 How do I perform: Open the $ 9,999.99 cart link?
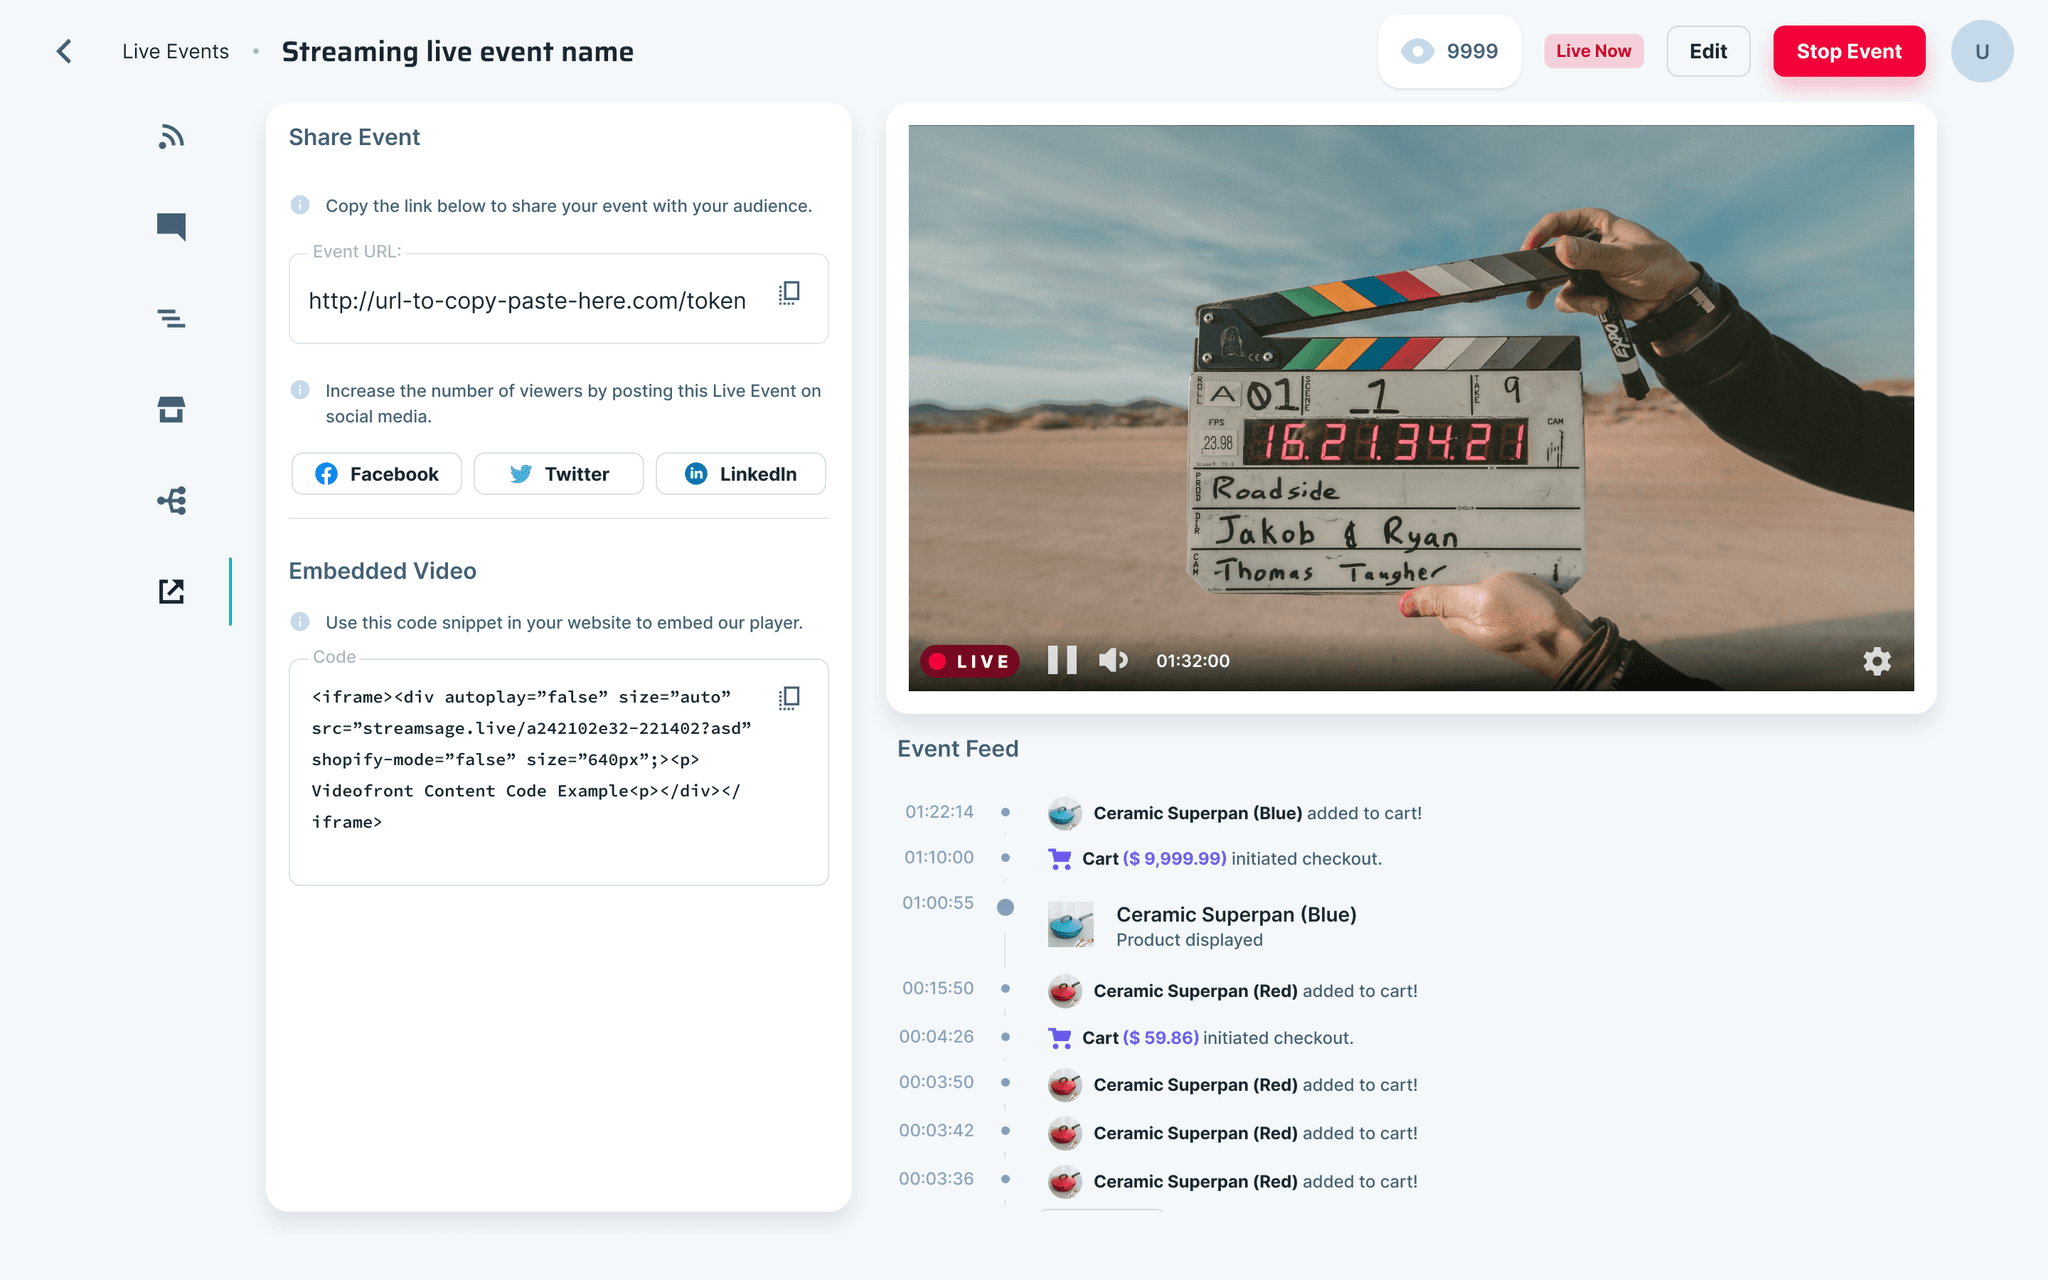tap(1174, 858)
